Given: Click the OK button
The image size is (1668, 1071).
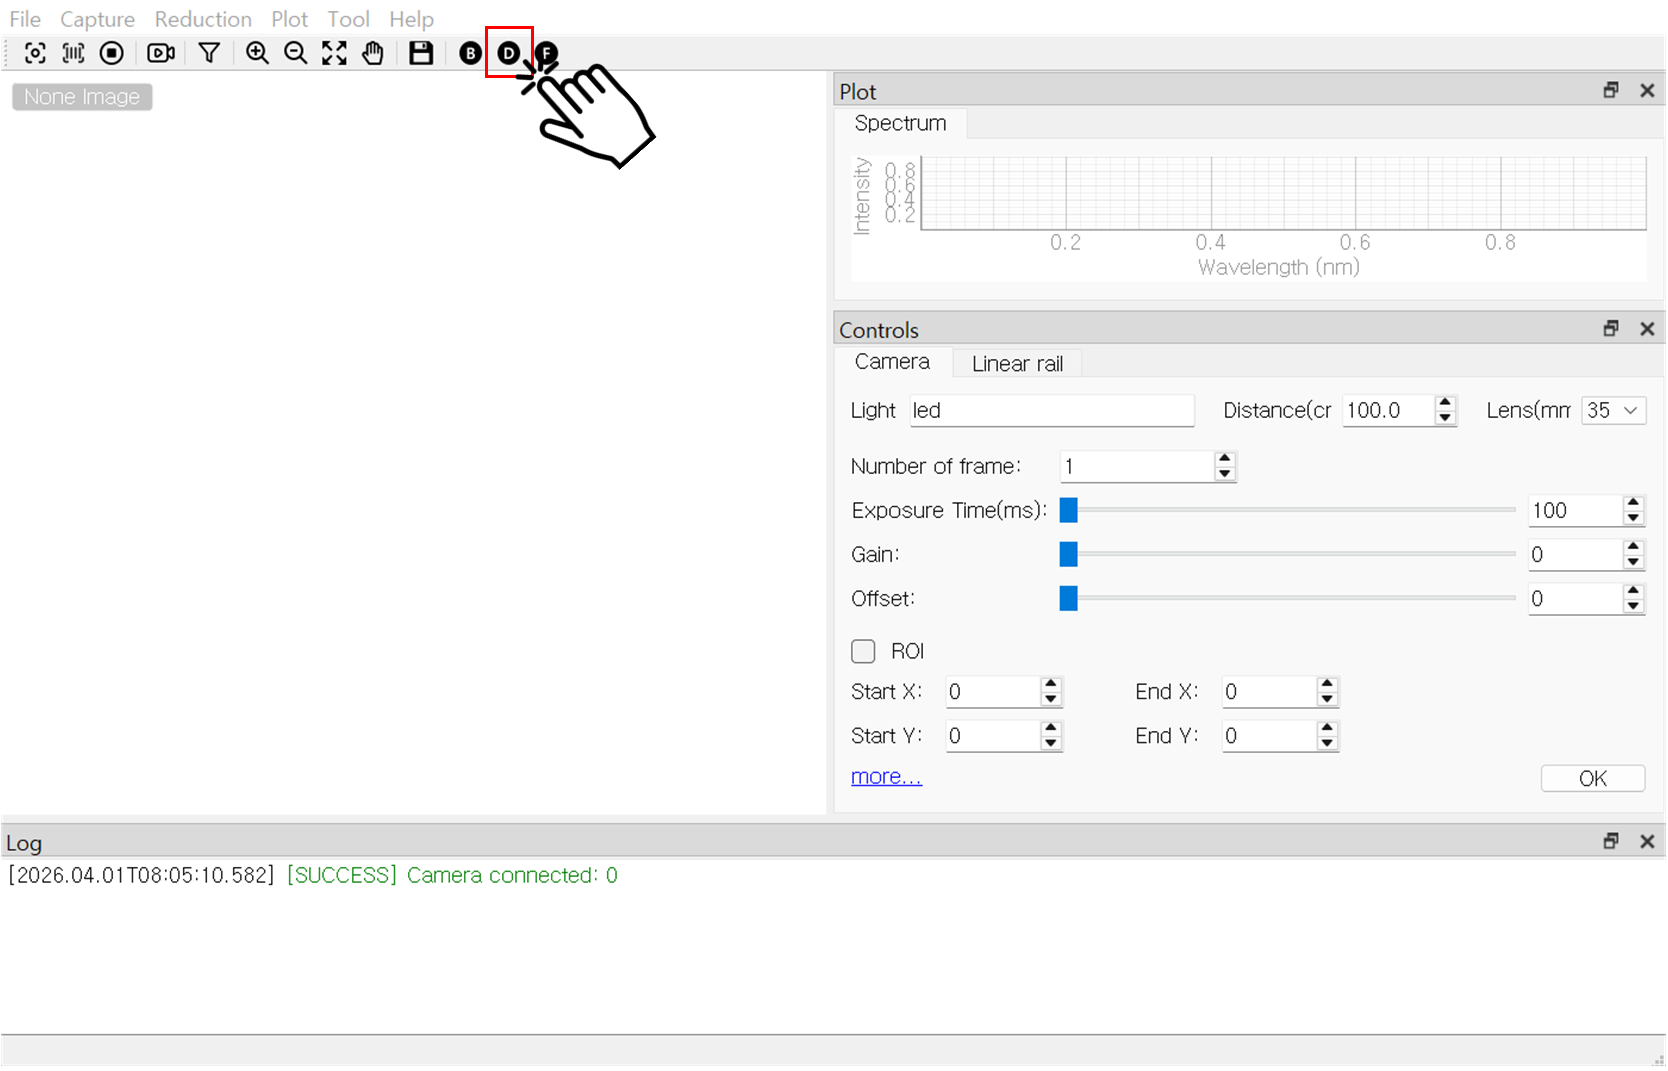Looking at the screenshot, I should click(1593, 778).
